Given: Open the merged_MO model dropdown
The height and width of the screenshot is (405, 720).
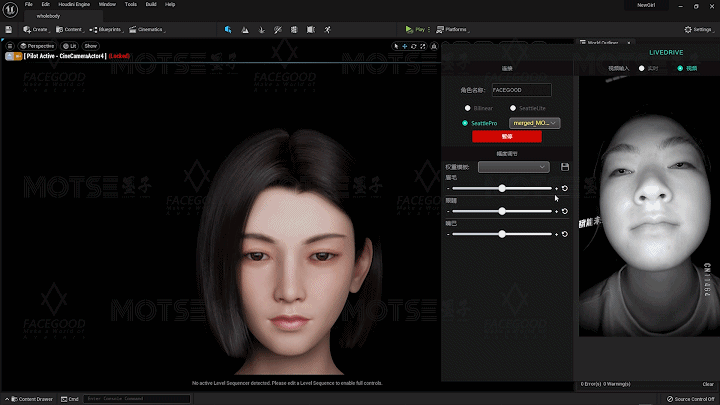Looking at the screenshot, I should point(535,123).
